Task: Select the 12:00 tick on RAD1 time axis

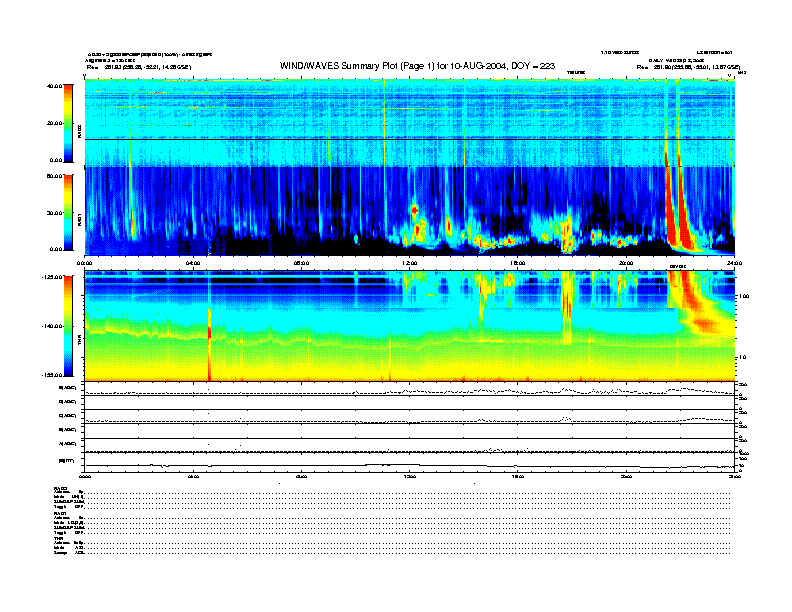Action: point(409,255)
